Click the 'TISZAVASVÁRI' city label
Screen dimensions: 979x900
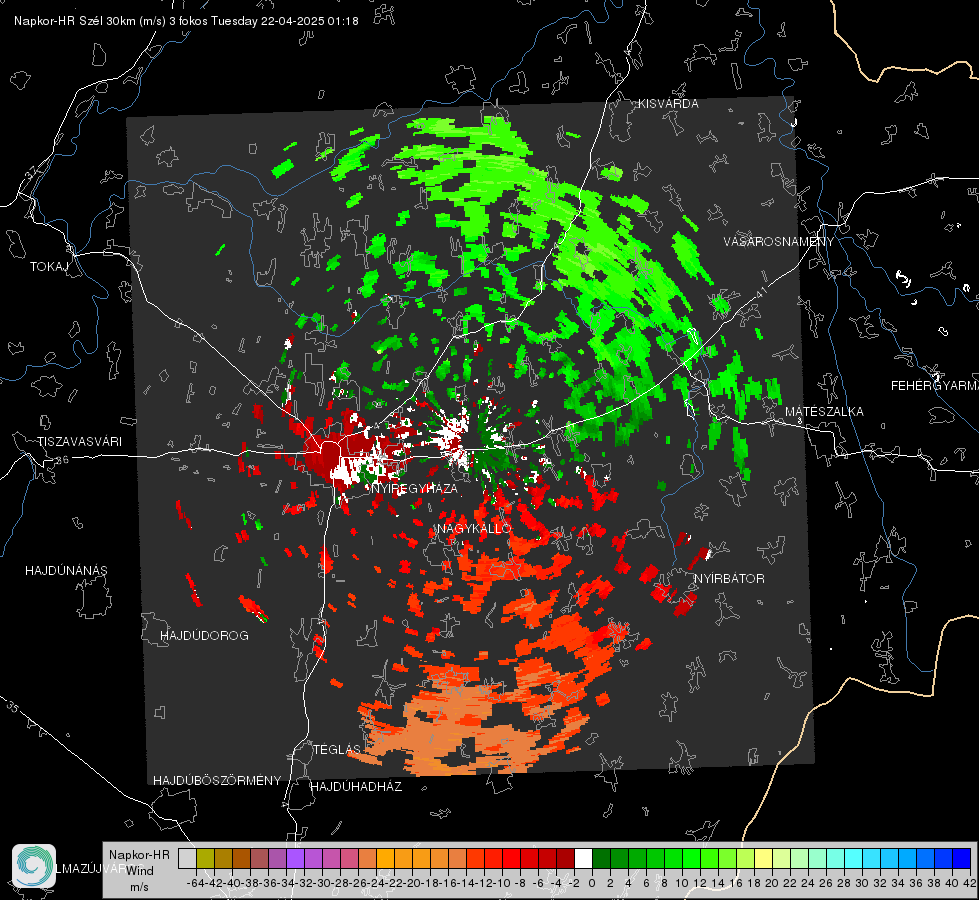point(79,442)
